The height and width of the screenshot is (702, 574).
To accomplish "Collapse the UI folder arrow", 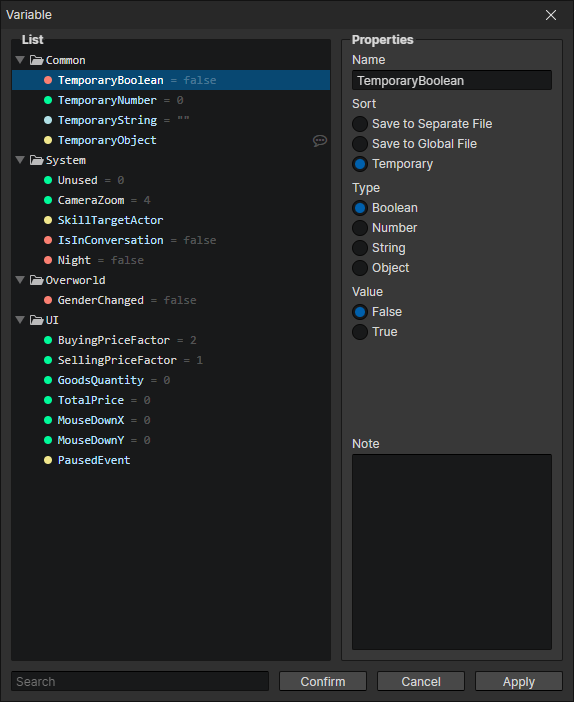I will point(20,320).
